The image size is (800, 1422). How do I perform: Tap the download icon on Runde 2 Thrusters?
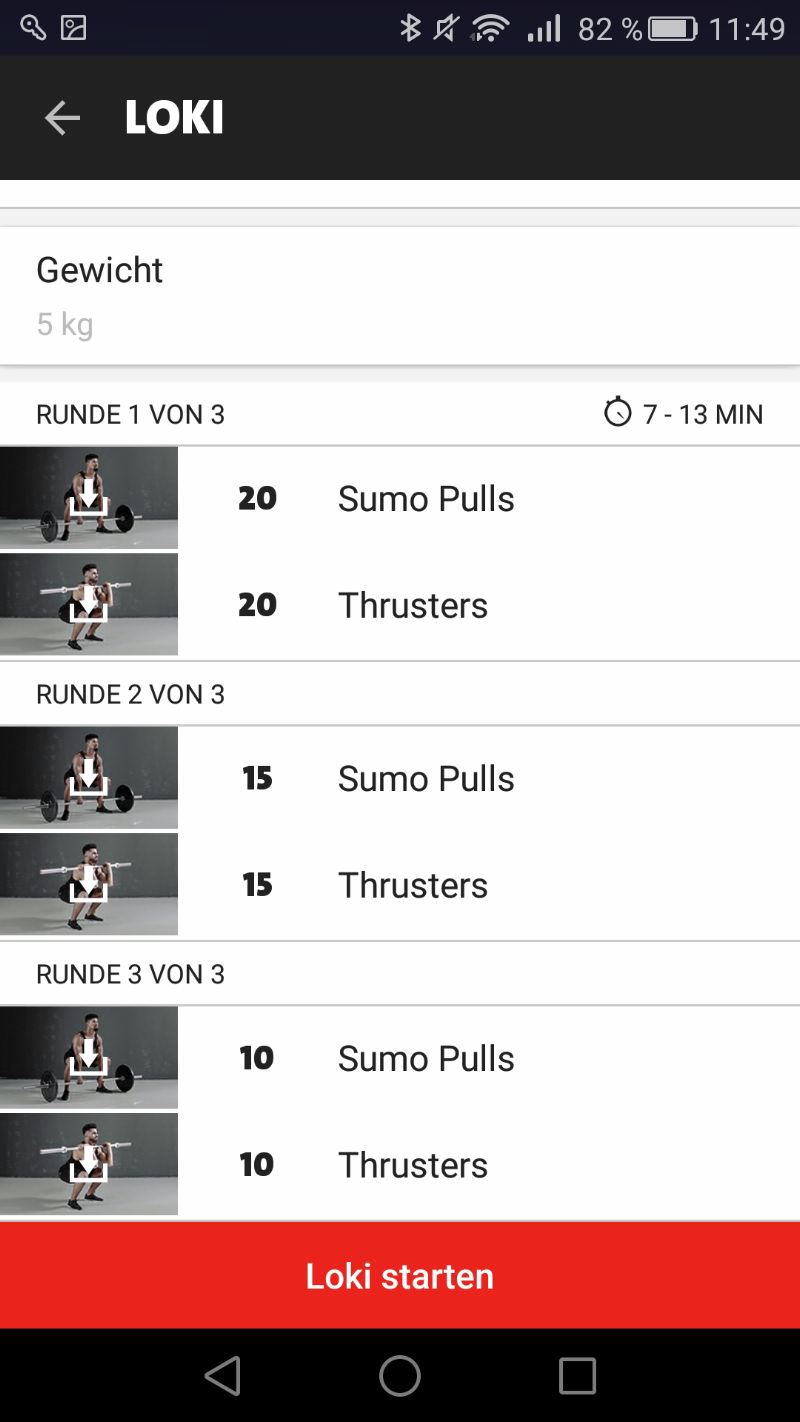(89, 884)
